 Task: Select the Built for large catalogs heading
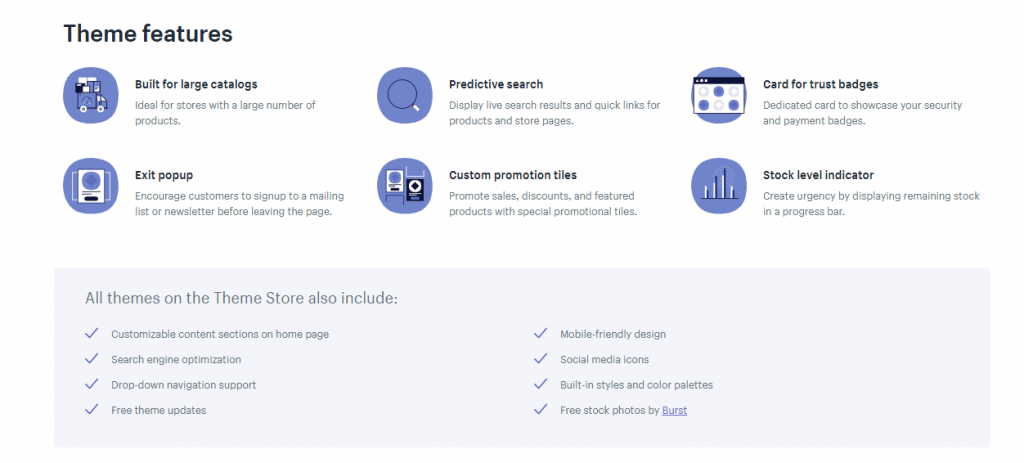pos(196,84)
